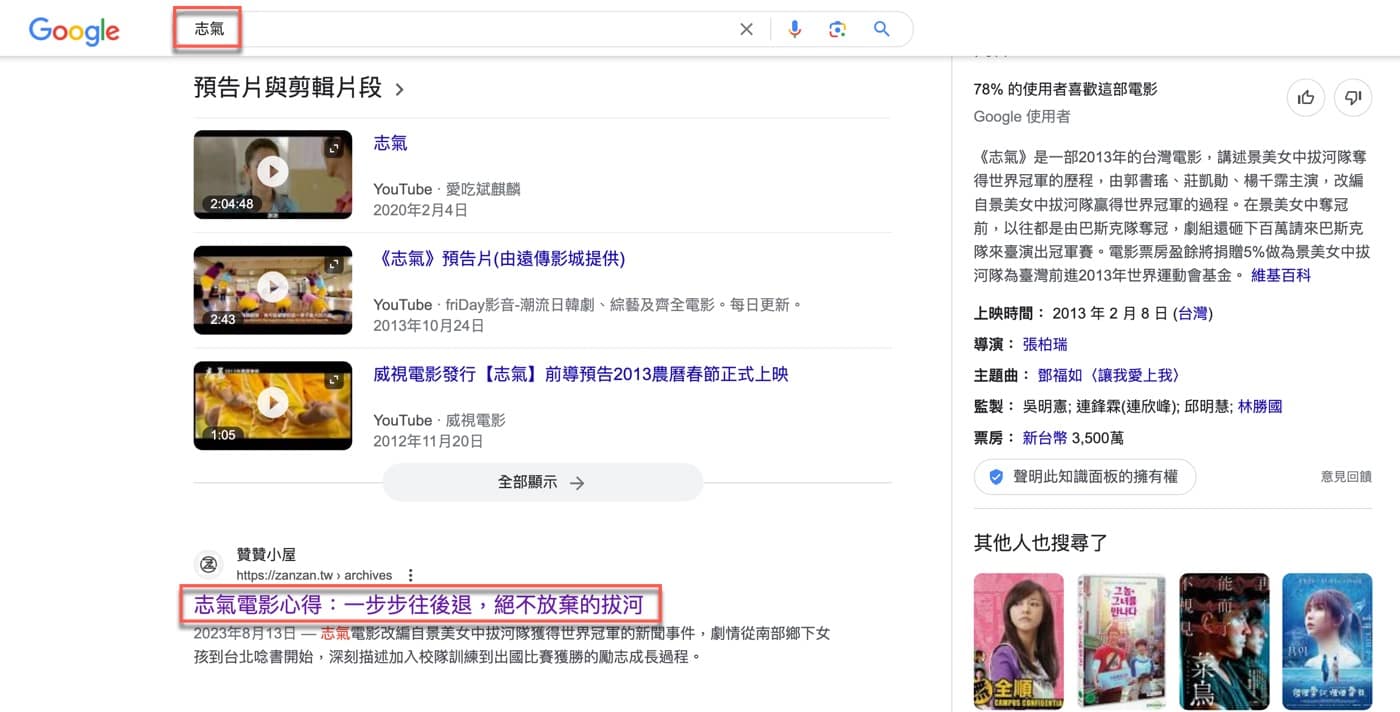Open director 張柏瑞 link

tap(1045, 344)
